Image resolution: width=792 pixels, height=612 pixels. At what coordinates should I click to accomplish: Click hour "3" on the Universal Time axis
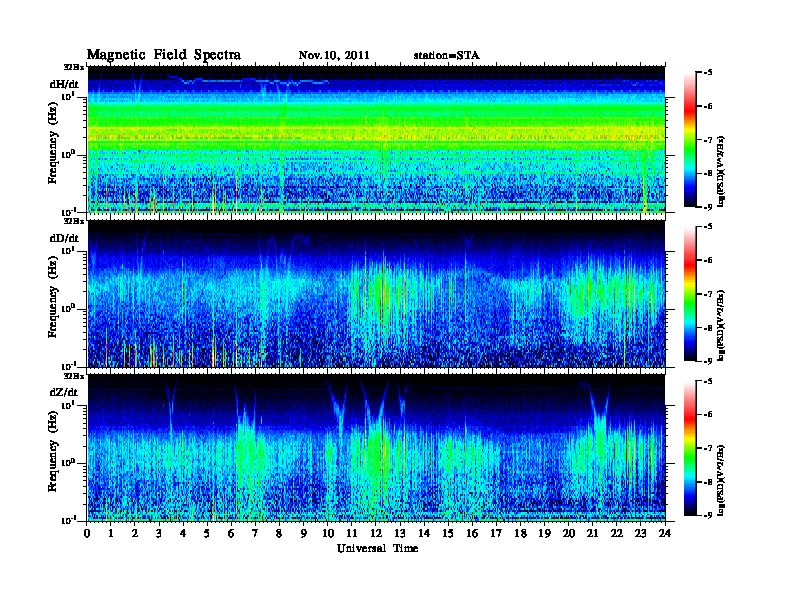pyautogui.click(x=159, y=533)
